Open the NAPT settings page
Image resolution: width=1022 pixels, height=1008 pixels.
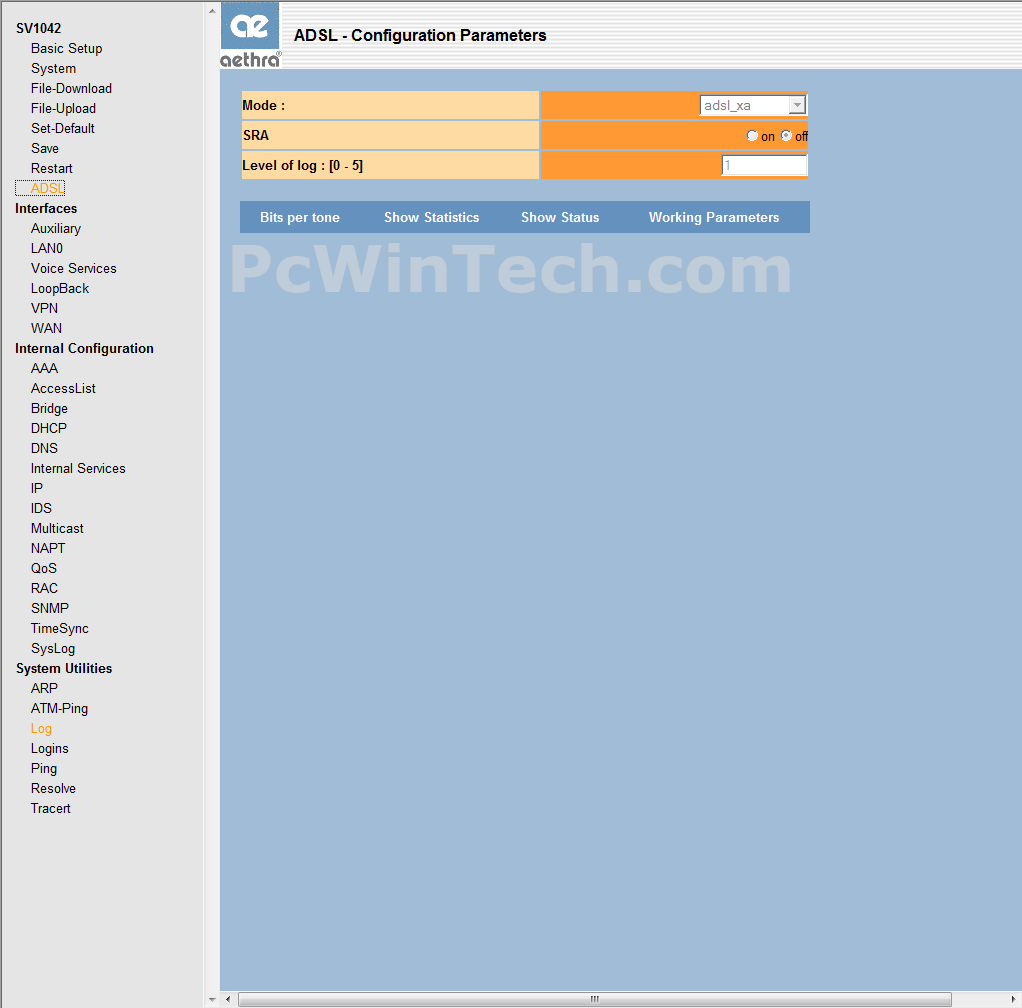(x=48, y=548)
